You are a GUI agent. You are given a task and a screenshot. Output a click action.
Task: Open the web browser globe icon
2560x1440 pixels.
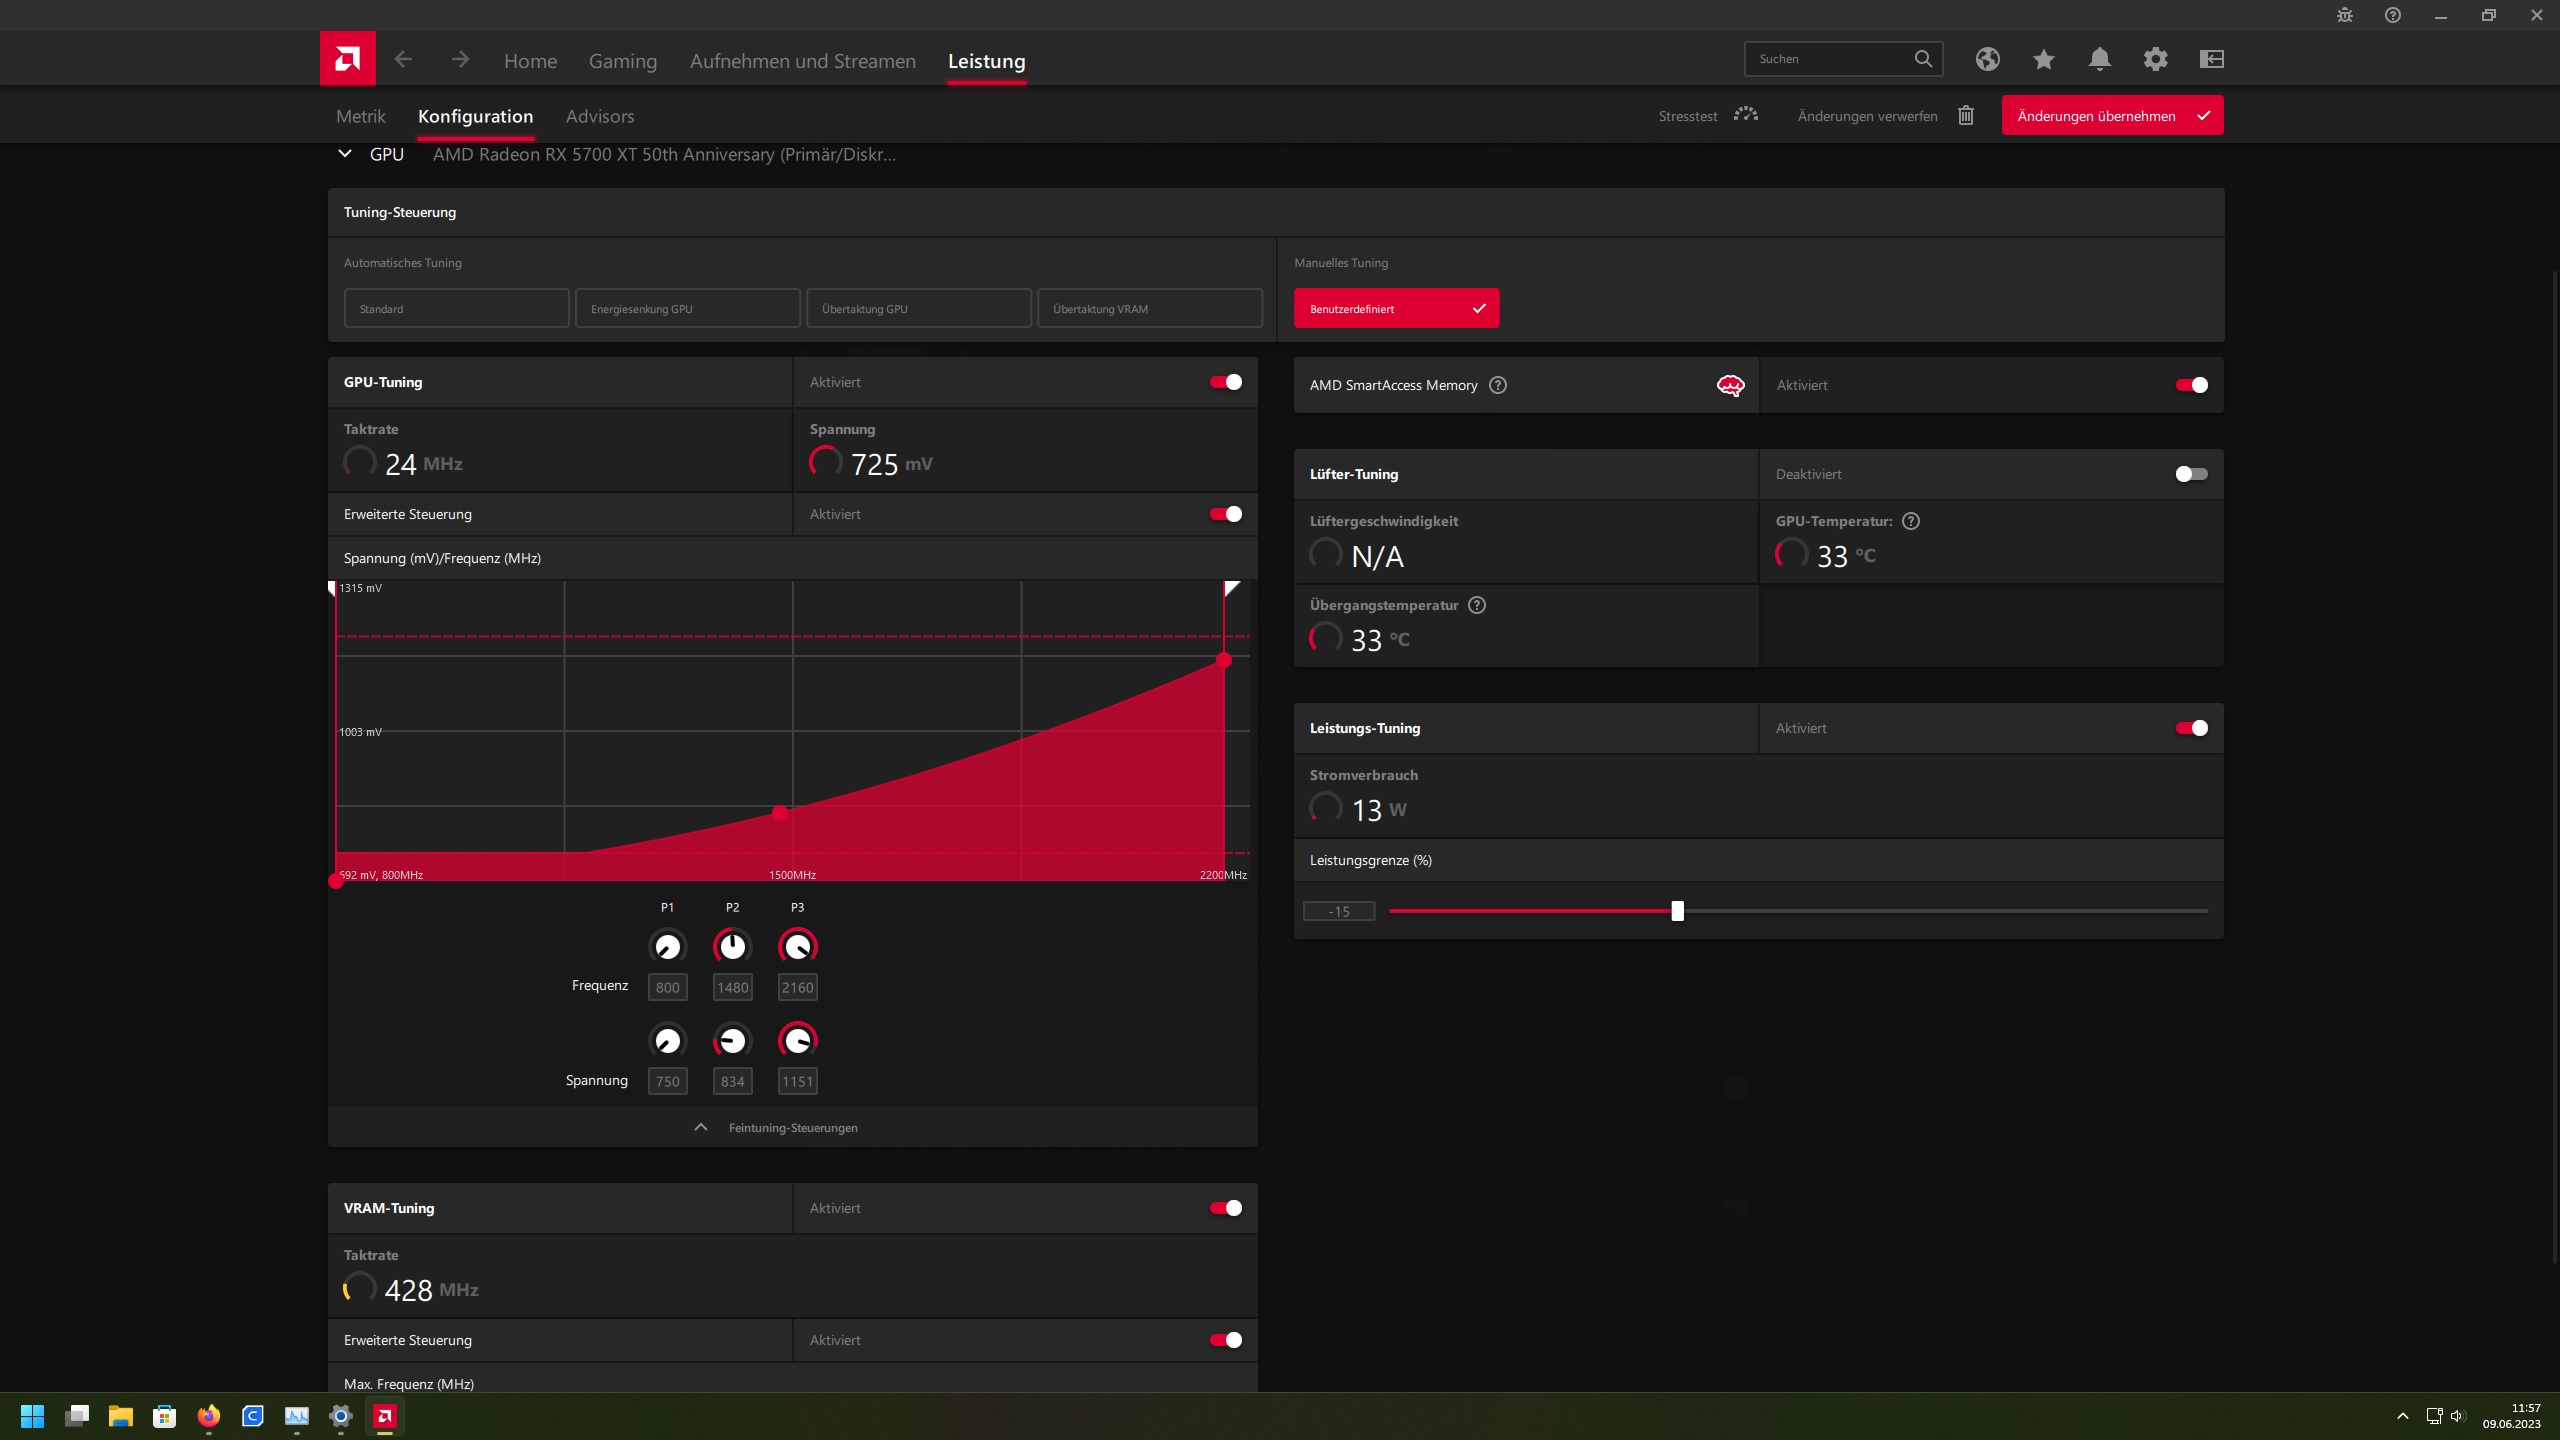(1987, 59)
